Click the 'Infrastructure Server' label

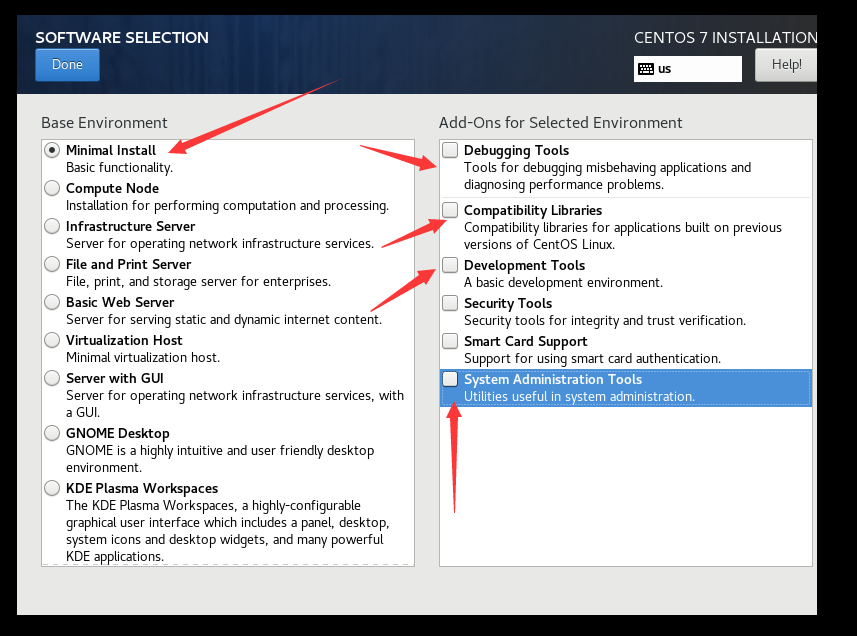click(131, 226)
